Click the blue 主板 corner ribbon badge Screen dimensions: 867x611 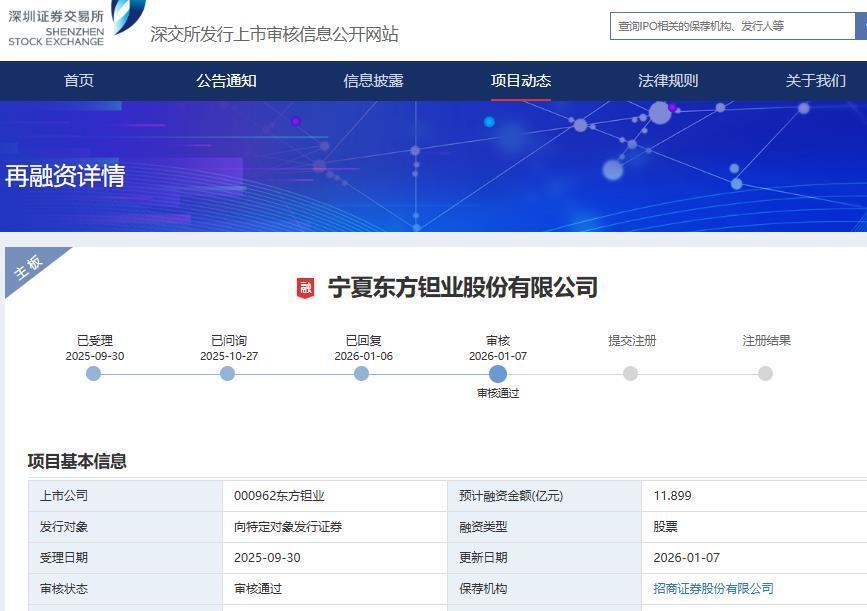[x=30, y=266]
